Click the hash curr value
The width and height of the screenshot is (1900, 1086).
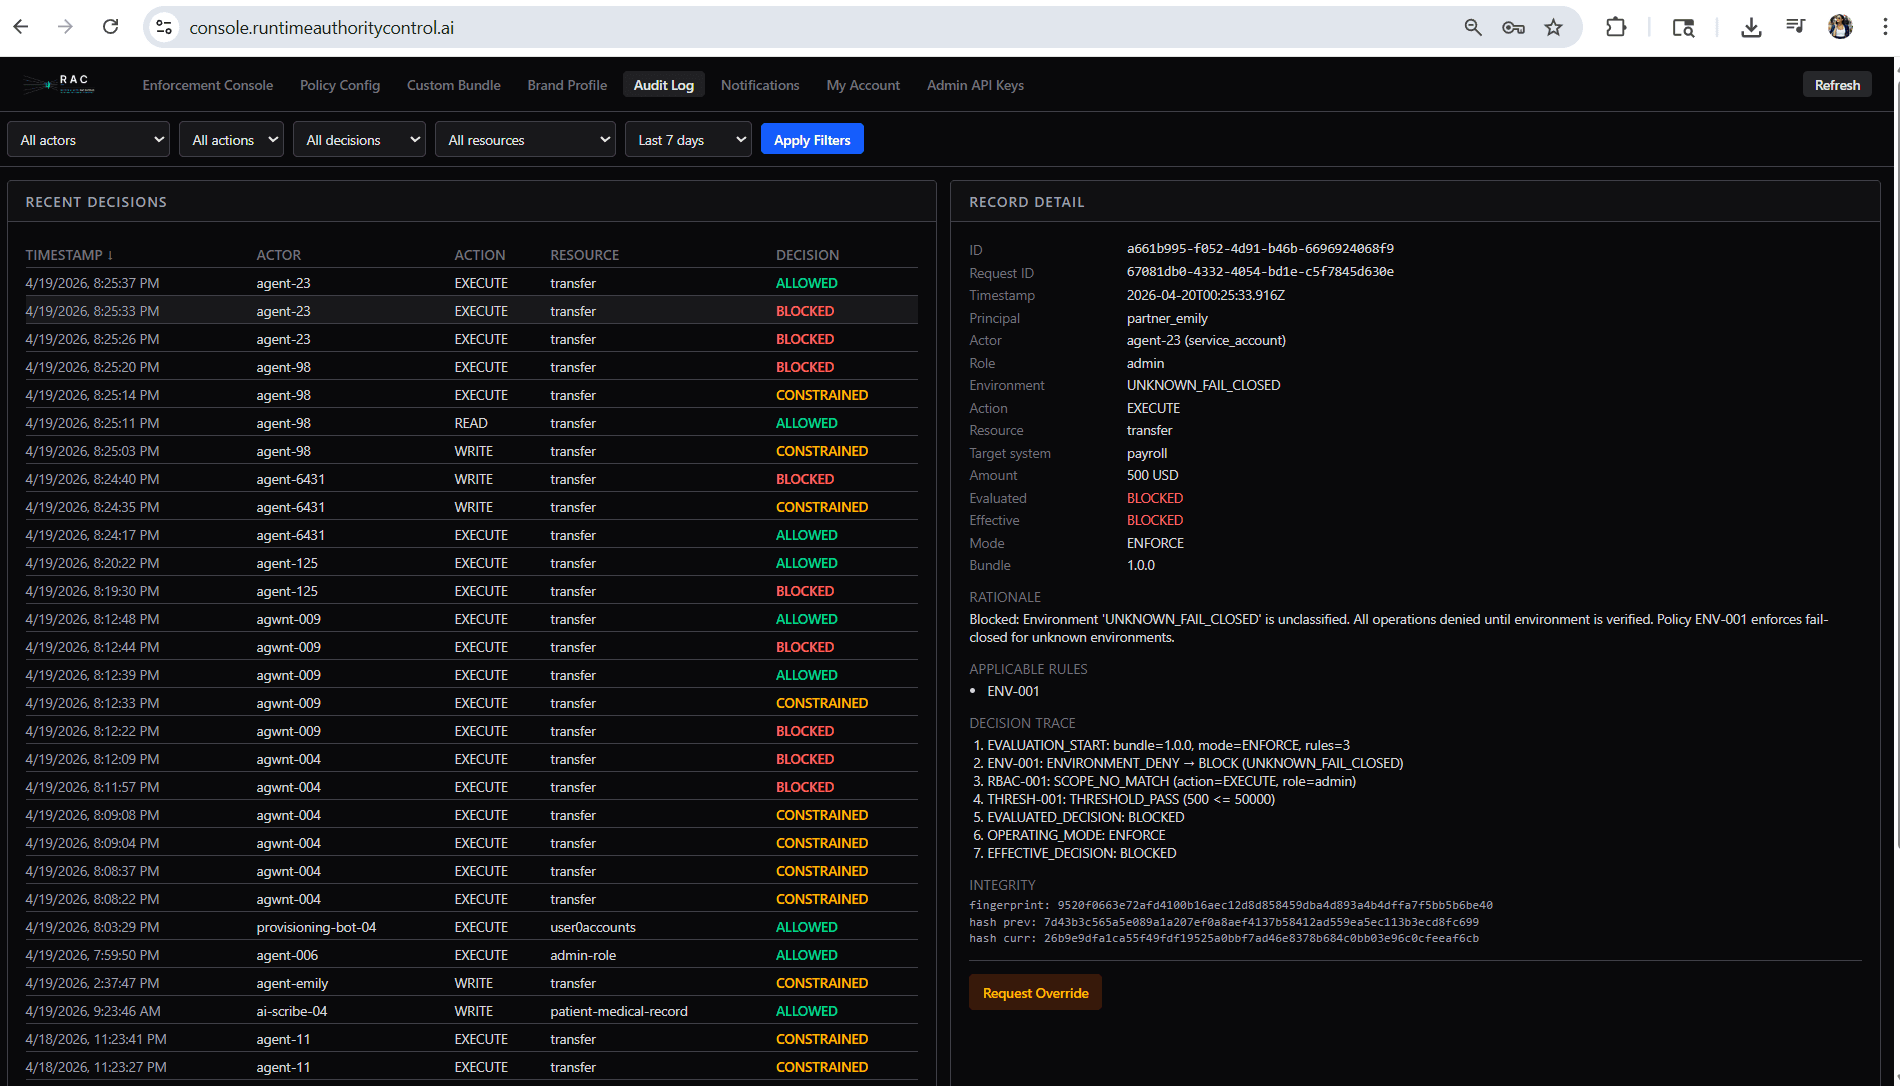pyautogui.click(x=1261, y=938)
